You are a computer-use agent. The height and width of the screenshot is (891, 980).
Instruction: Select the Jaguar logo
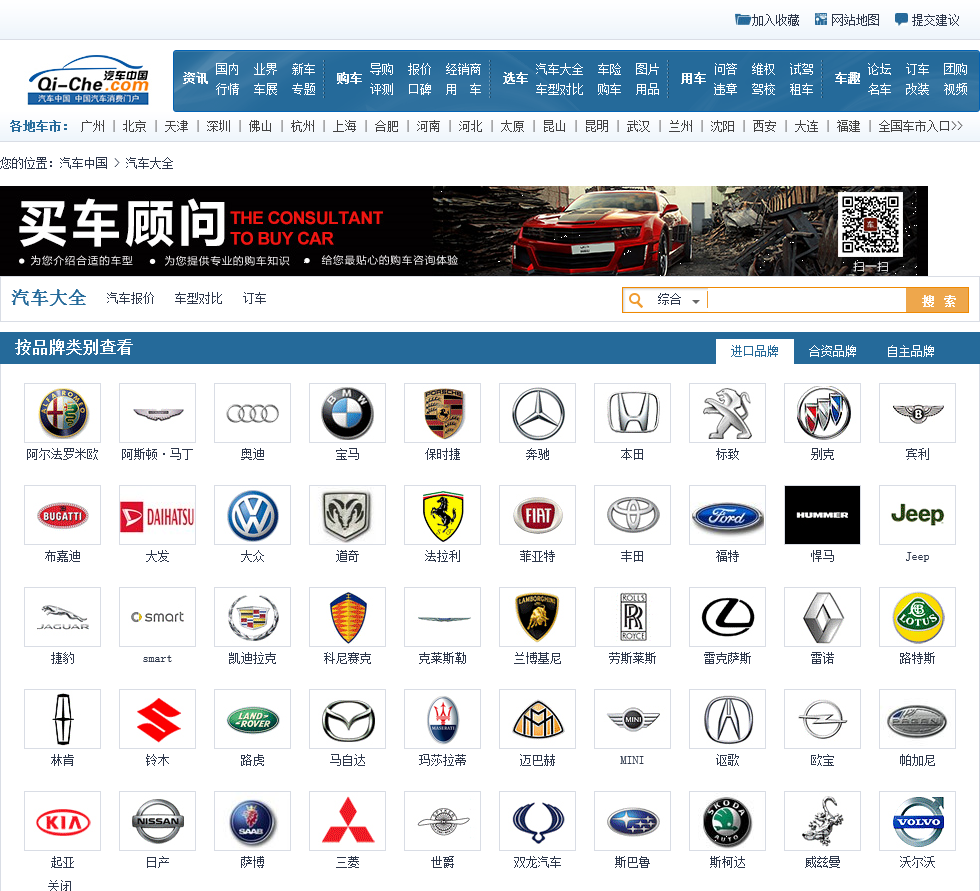point(62,617)
